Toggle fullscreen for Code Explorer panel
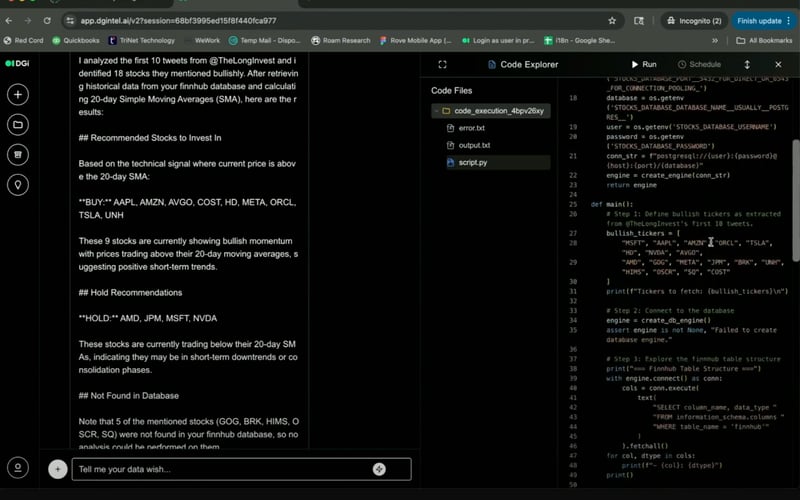This screenshot has width=800, height=500. tap(442, 64)
